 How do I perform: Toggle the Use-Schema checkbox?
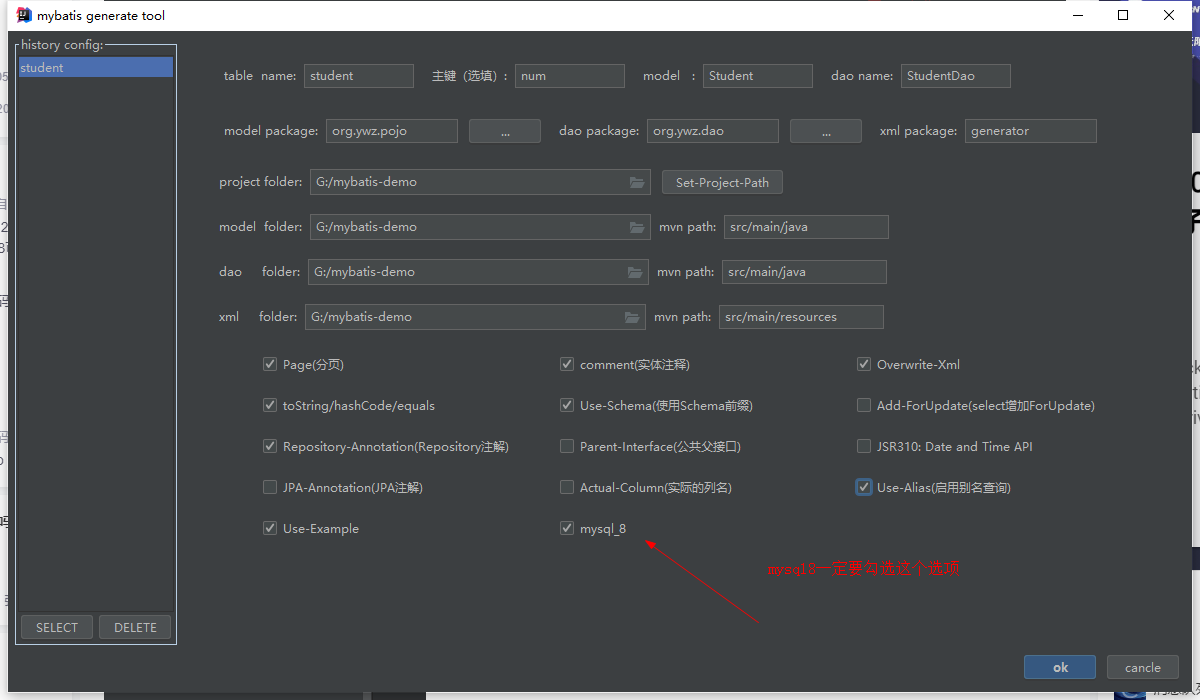pyautogui.click(x=567, y=406)
